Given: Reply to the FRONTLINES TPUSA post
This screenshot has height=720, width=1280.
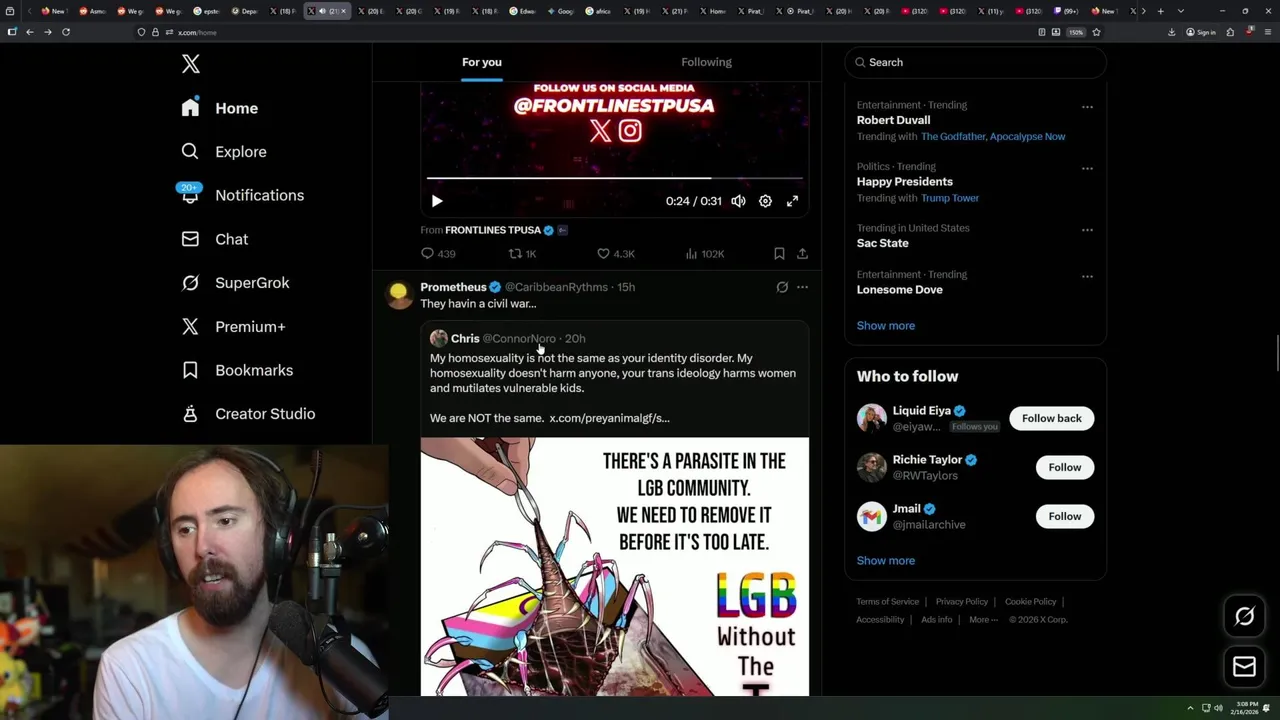Looking at the screenshot, I should pyautogui.click(x=438, y=254).
